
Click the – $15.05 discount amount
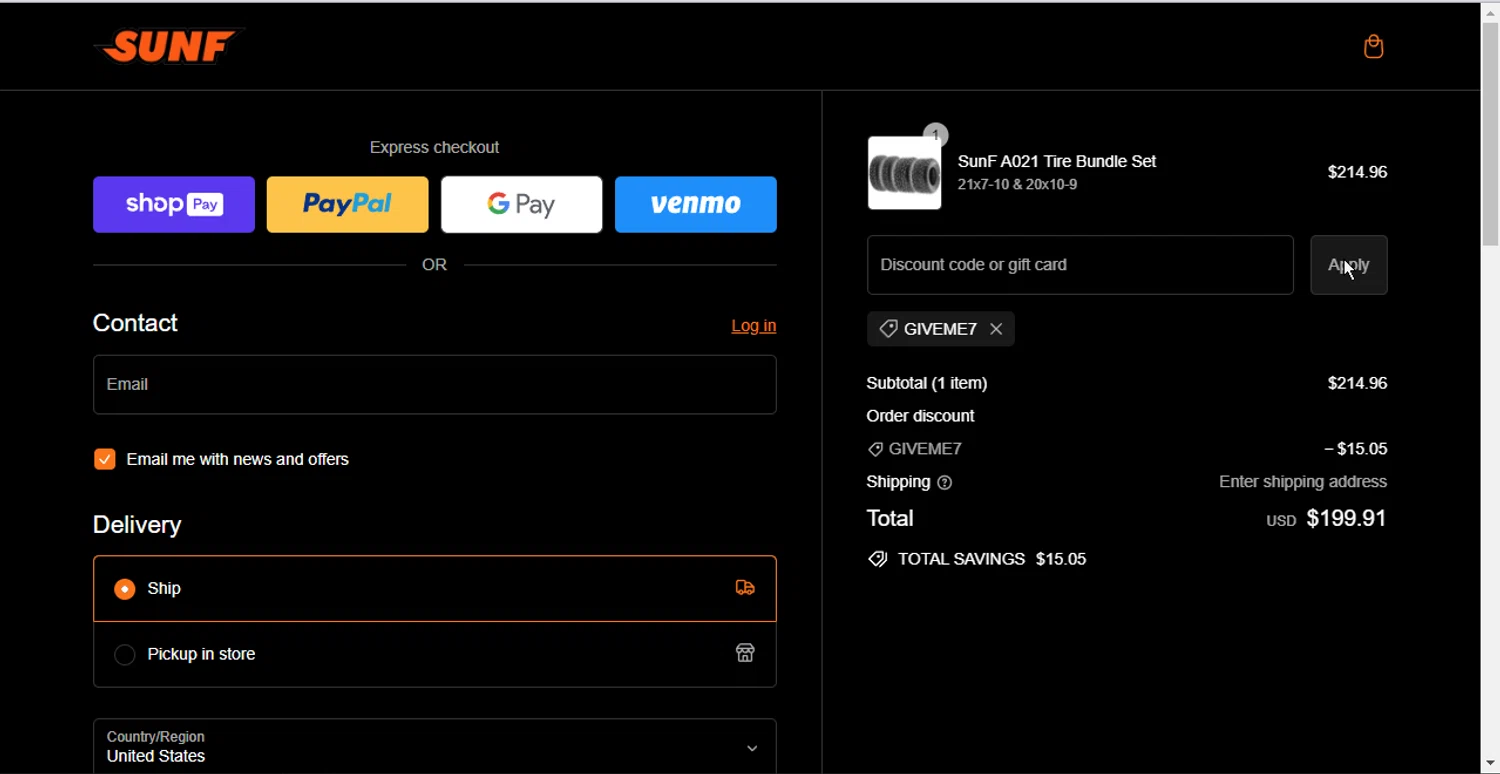[1356, 449]
